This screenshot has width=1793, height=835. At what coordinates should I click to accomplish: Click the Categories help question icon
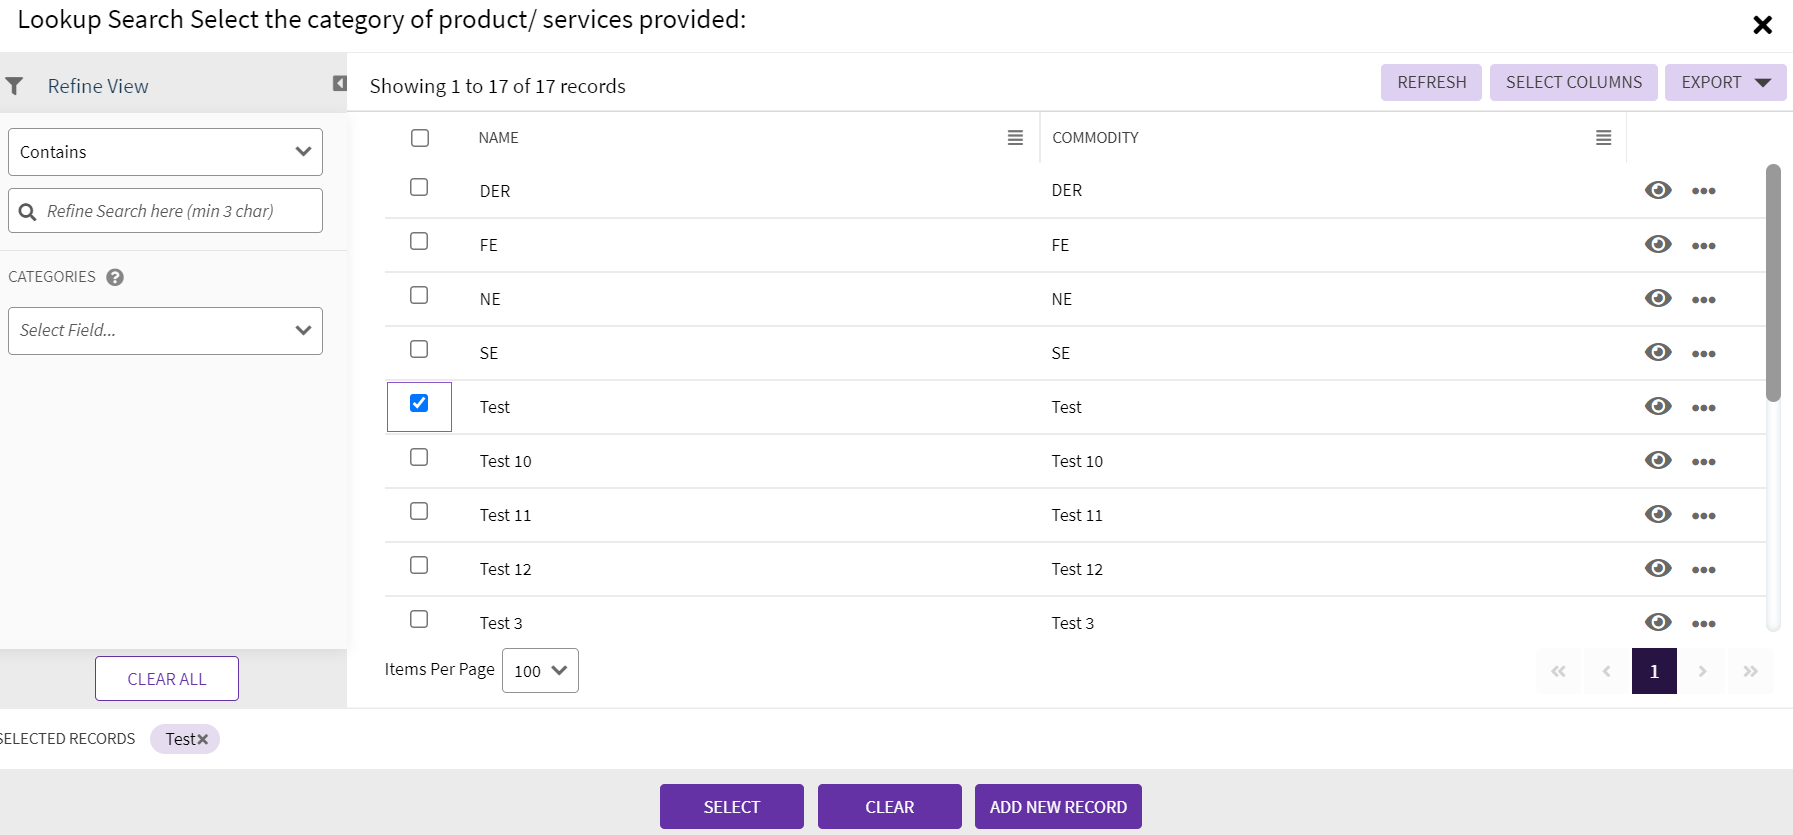click(115, 277)
